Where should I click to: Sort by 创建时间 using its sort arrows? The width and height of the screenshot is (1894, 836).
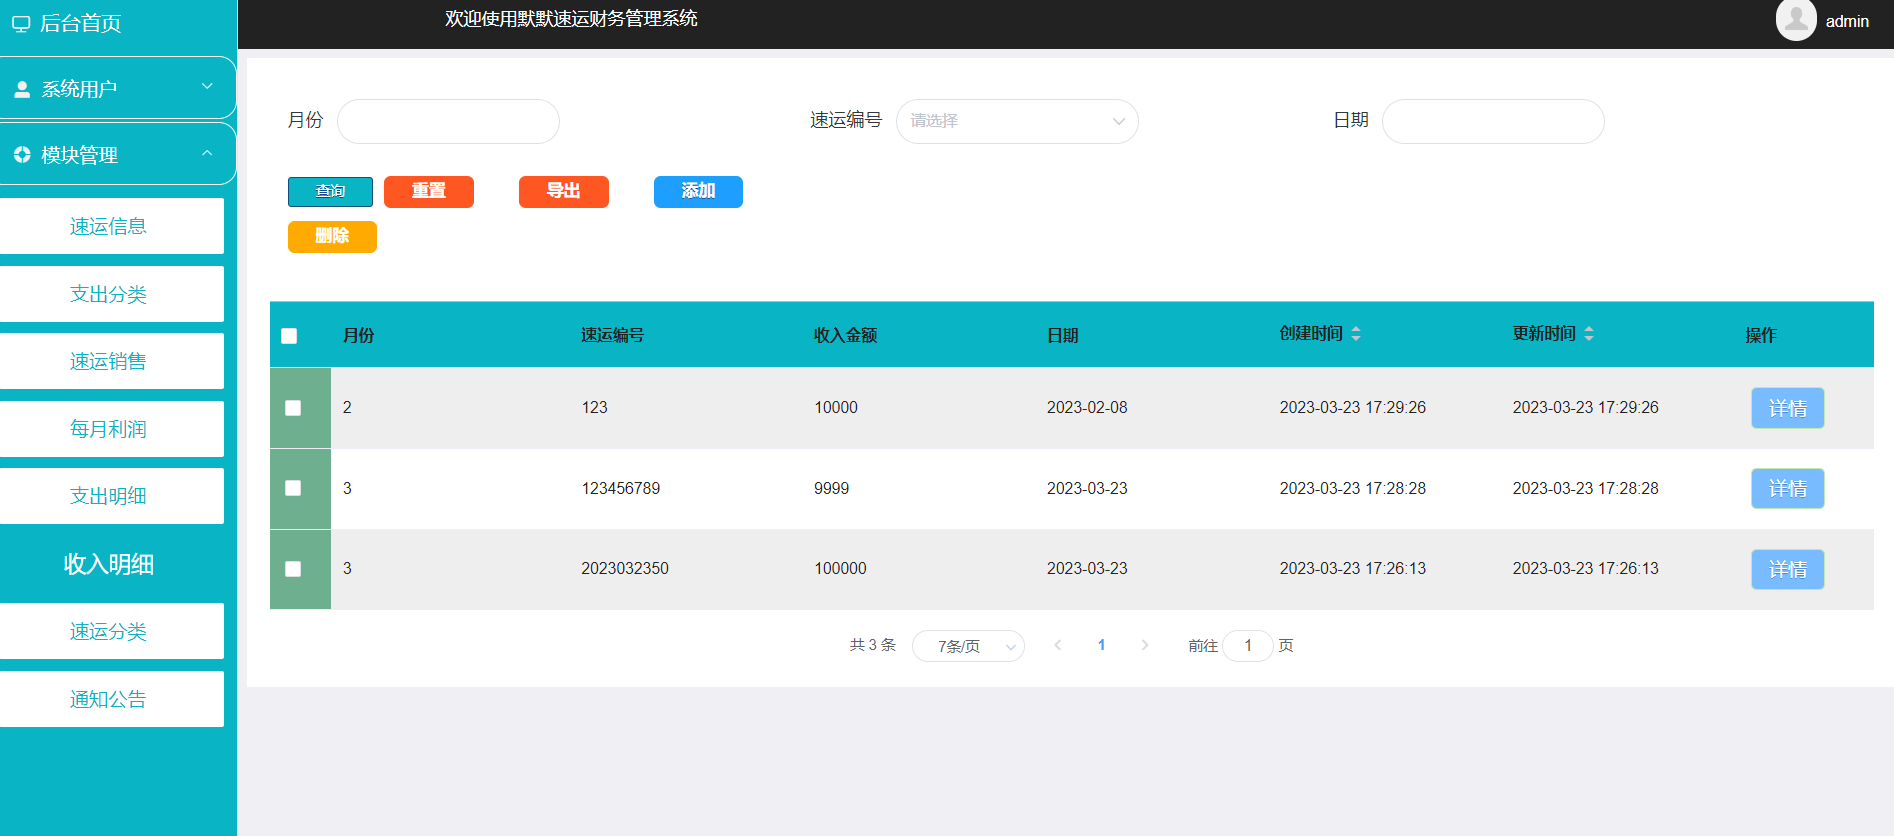pos(1356,334)
